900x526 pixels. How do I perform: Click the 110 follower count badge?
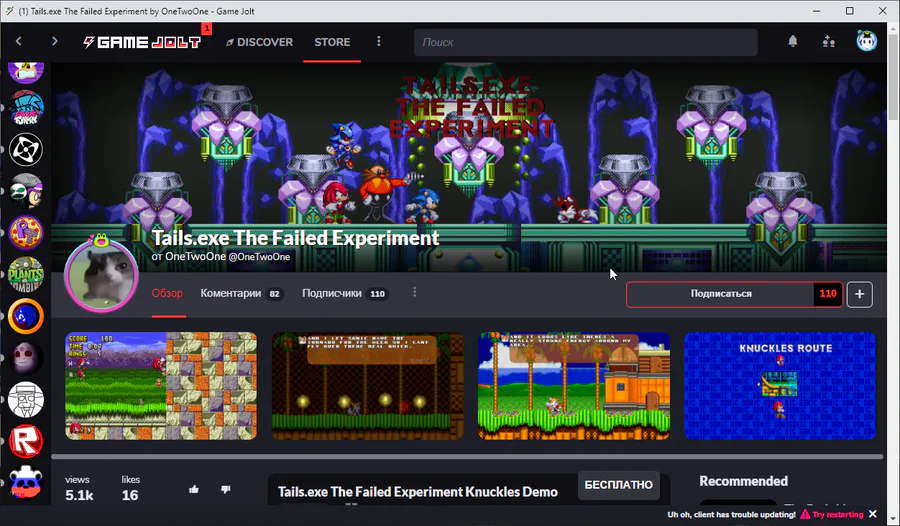(828, 294)
